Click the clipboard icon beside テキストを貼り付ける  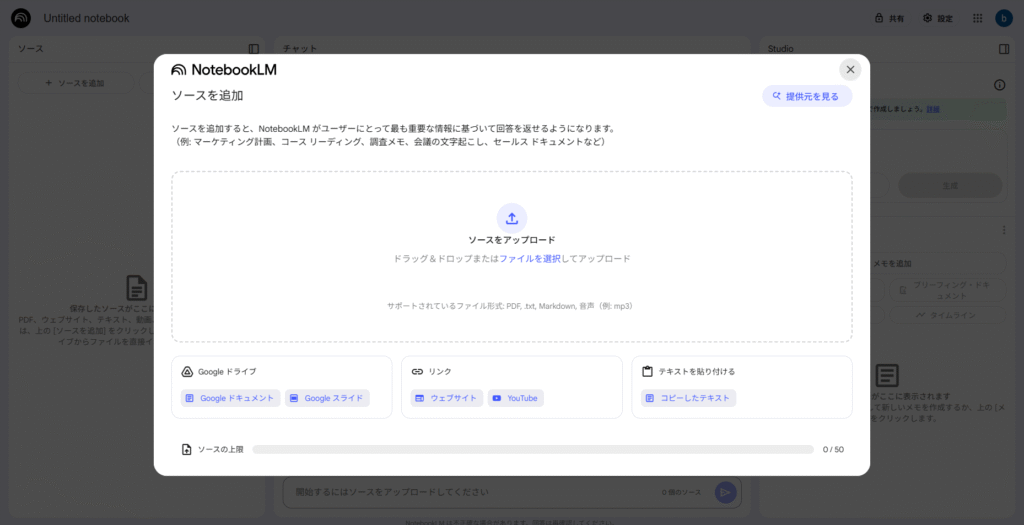pos(647,372)
